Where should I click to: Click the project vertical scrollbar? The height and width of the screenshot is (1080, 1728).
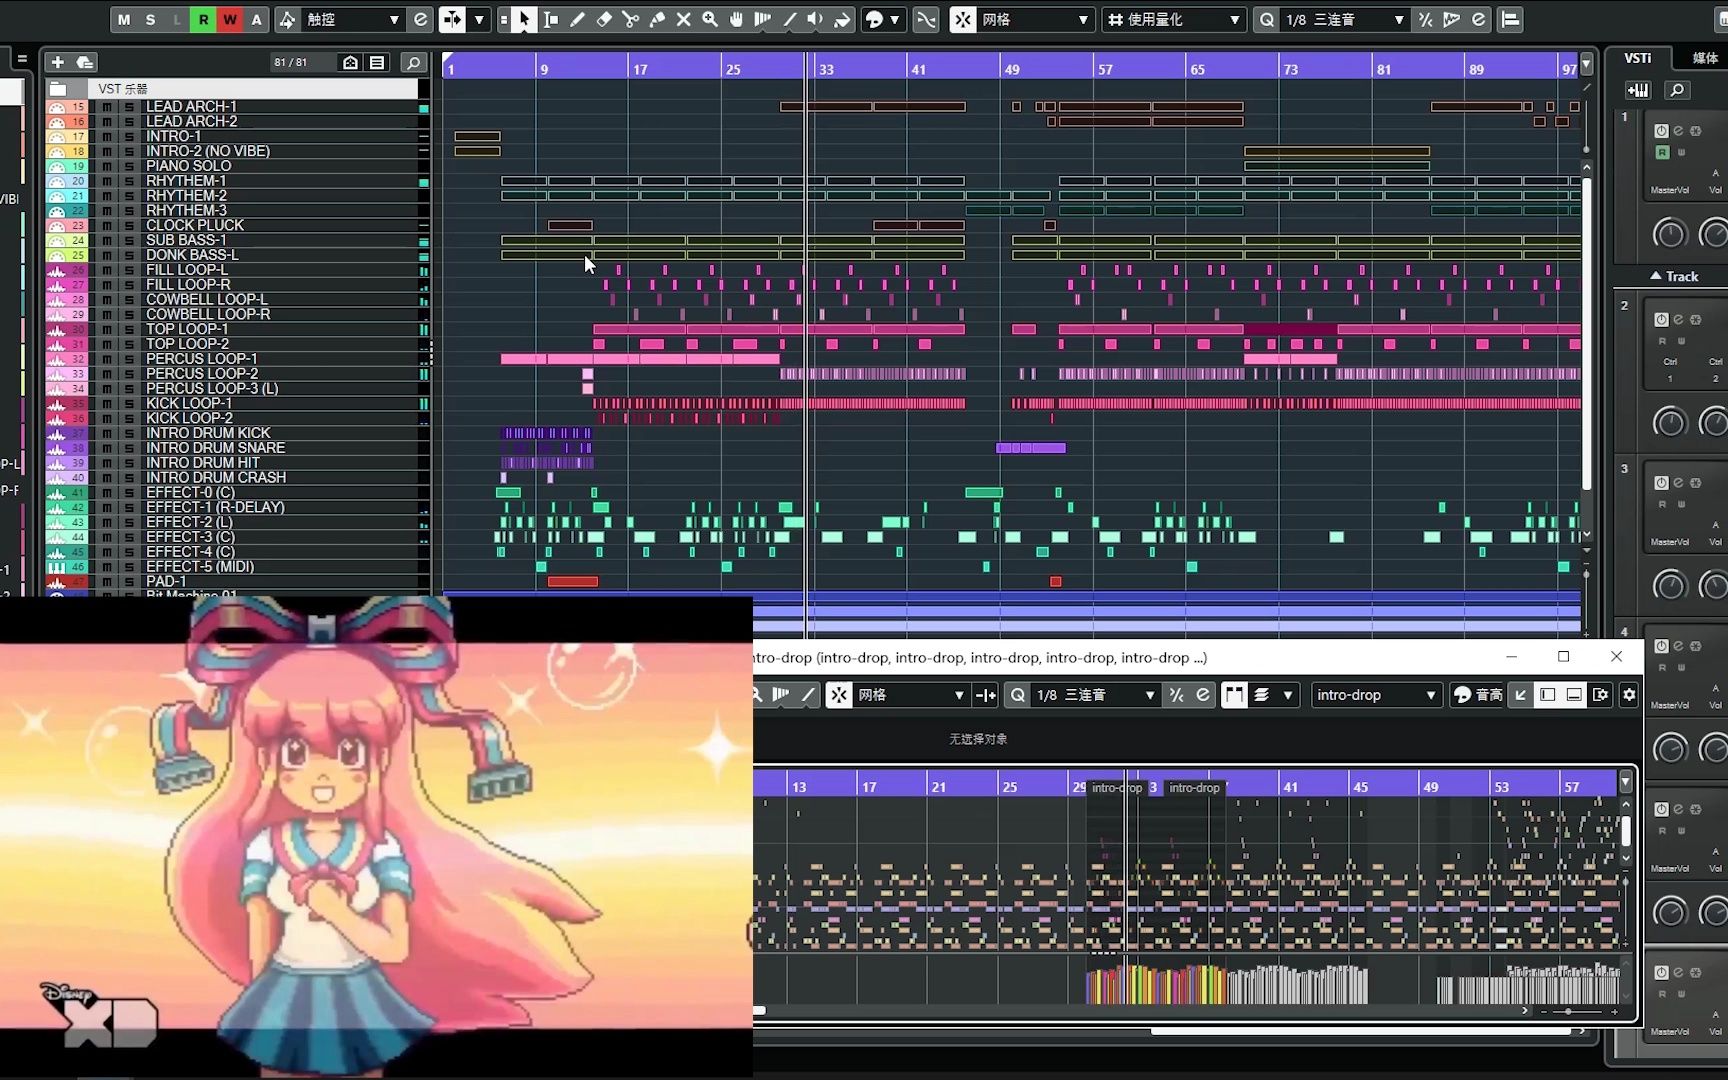(1586, 335)
